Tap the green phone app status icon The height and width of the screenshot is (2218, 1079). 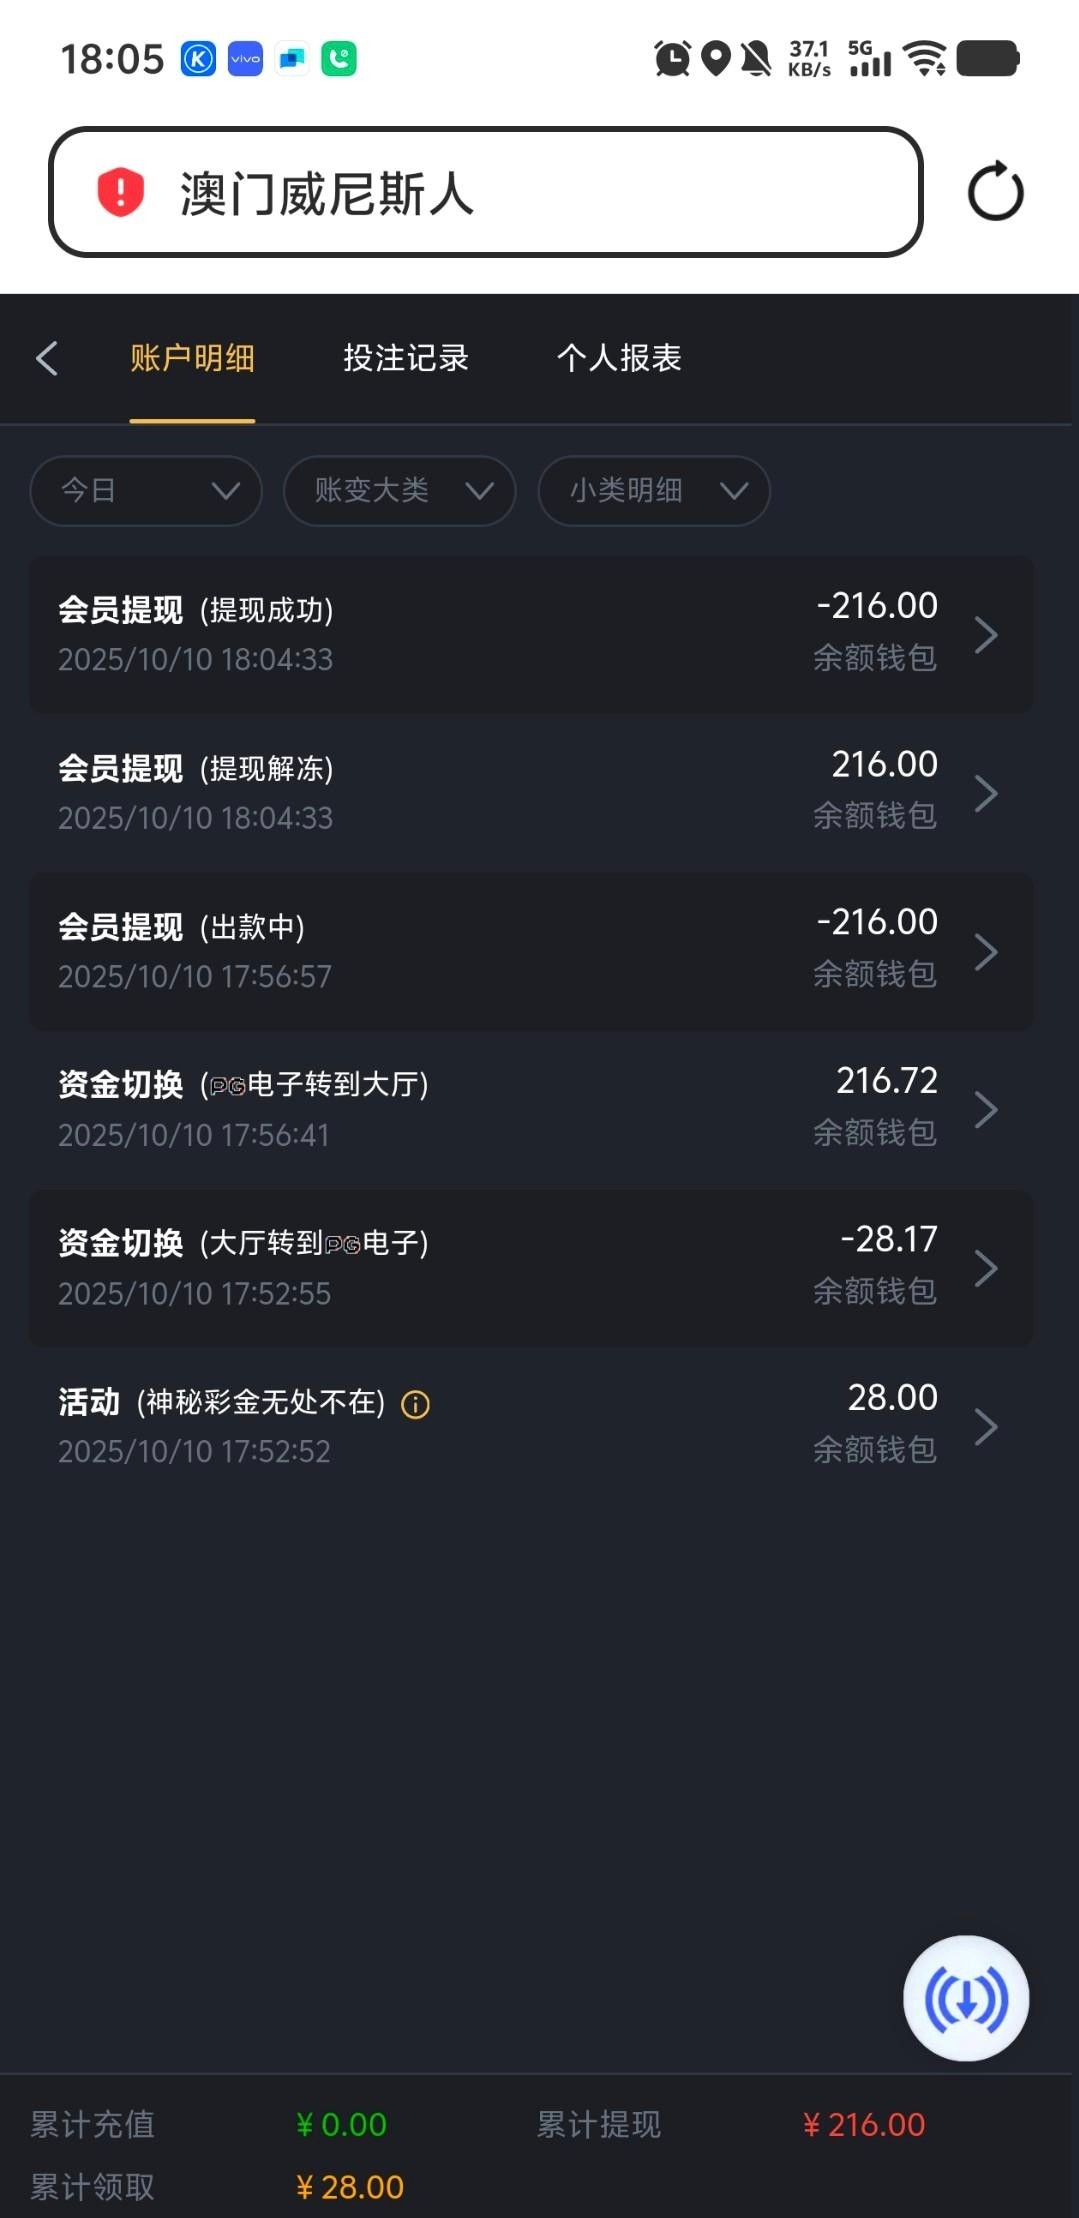click(x=339, y=59)
